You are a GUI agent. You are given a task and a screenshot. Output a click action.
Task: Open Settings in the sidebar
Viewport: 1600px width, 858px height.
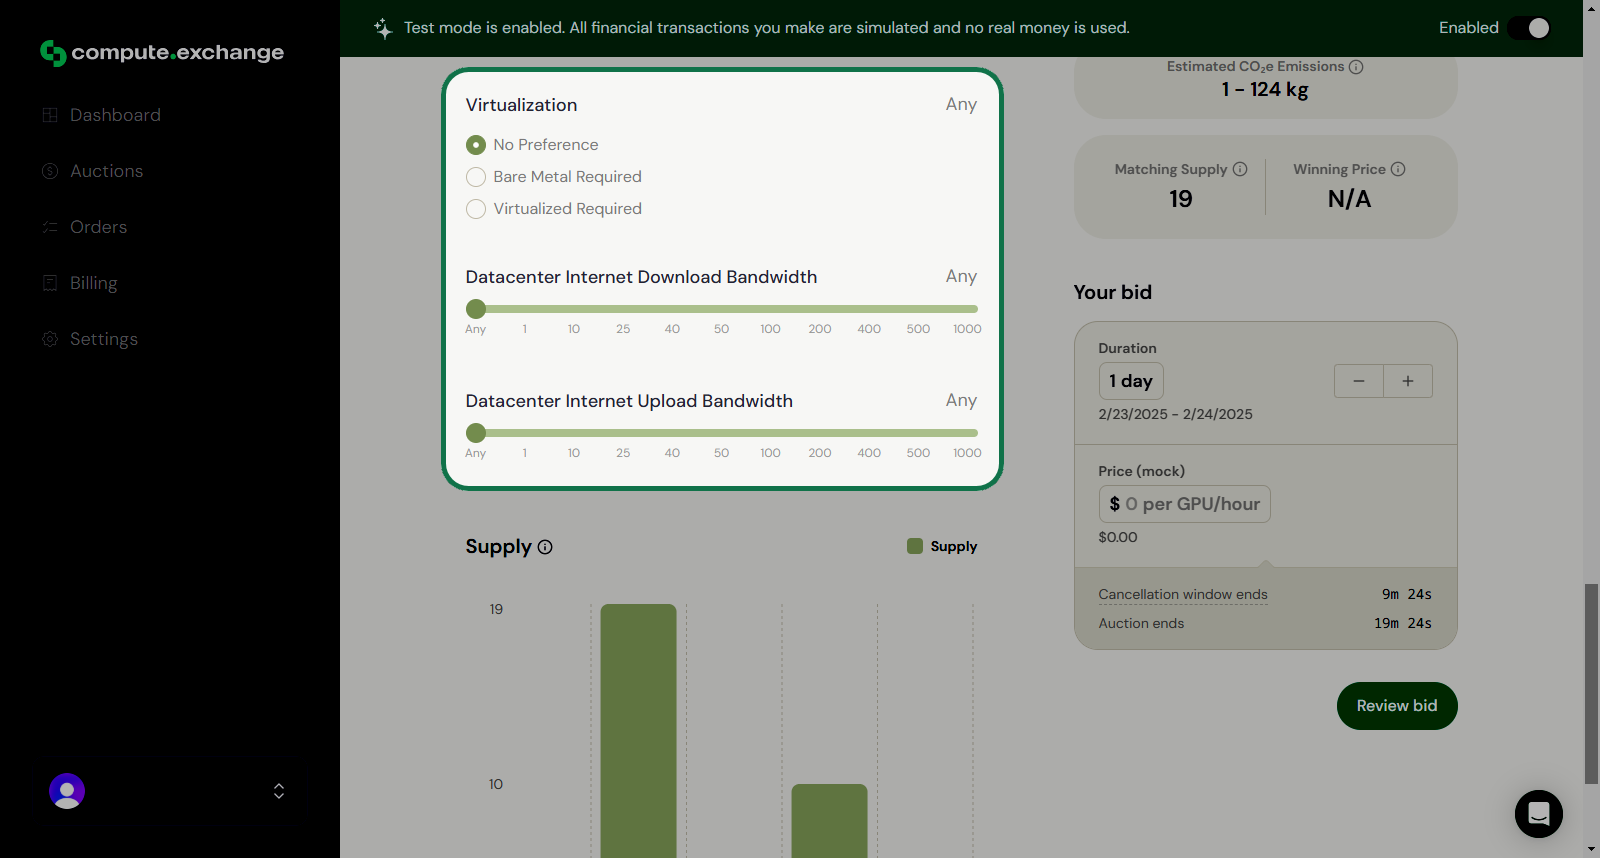tap(104, 339)
